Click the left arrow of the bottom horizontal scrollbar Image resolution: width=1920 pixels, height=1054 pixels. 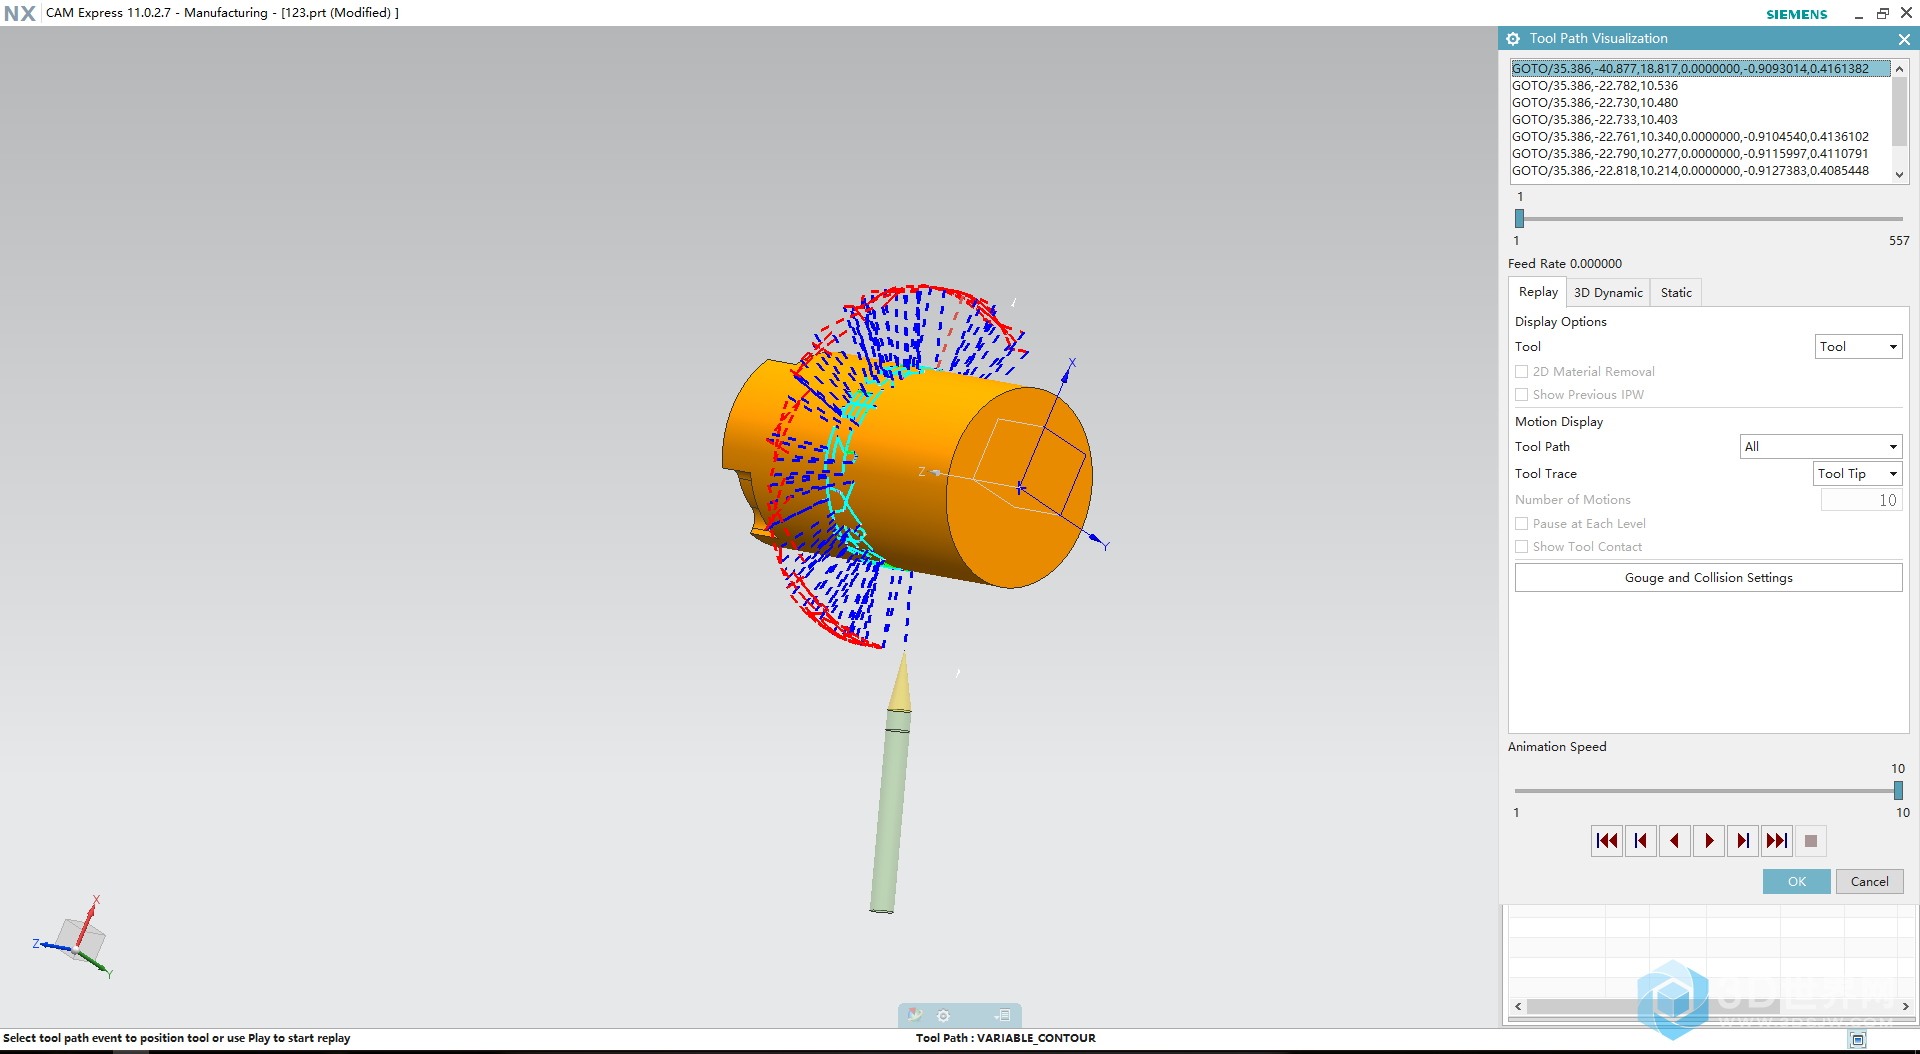(1518, 1007)
